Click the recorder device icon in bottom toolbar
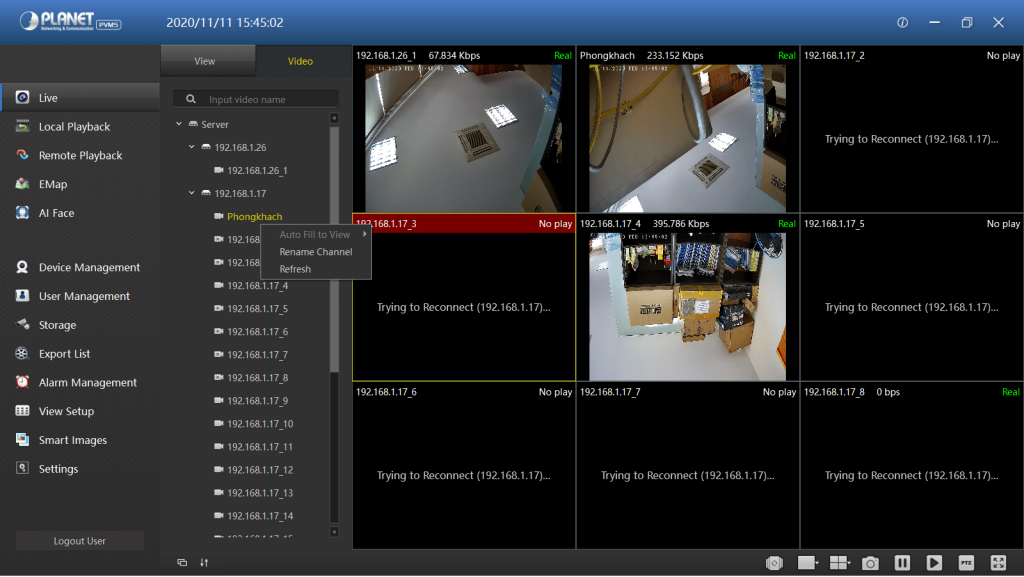Viewport: 1024px width, 577px height. pos(774,563)
